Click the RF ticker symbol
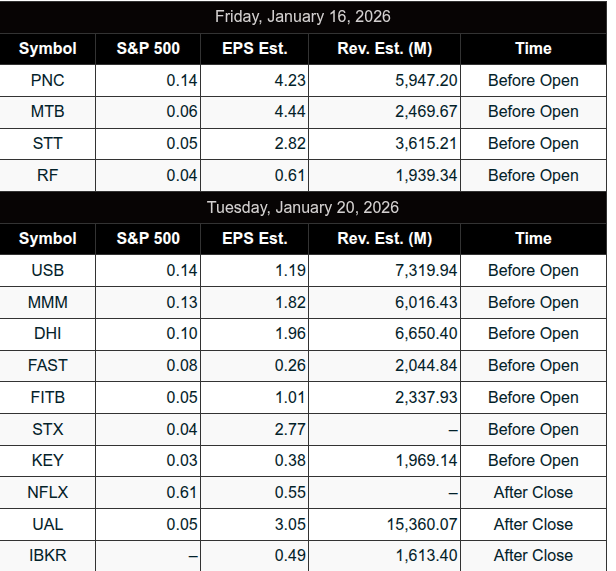This screenshot has height=571, width=616. click(x=47, y=176)
